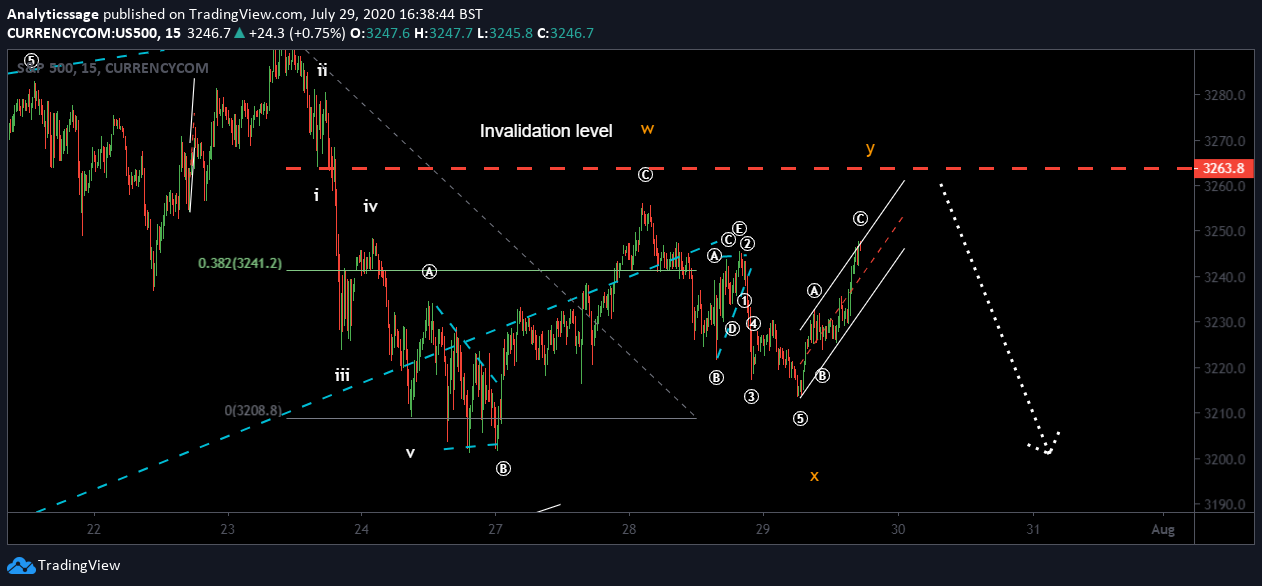Click the 'iii' wave label
The image size is (1262, 586).
(x=342, y=376)
